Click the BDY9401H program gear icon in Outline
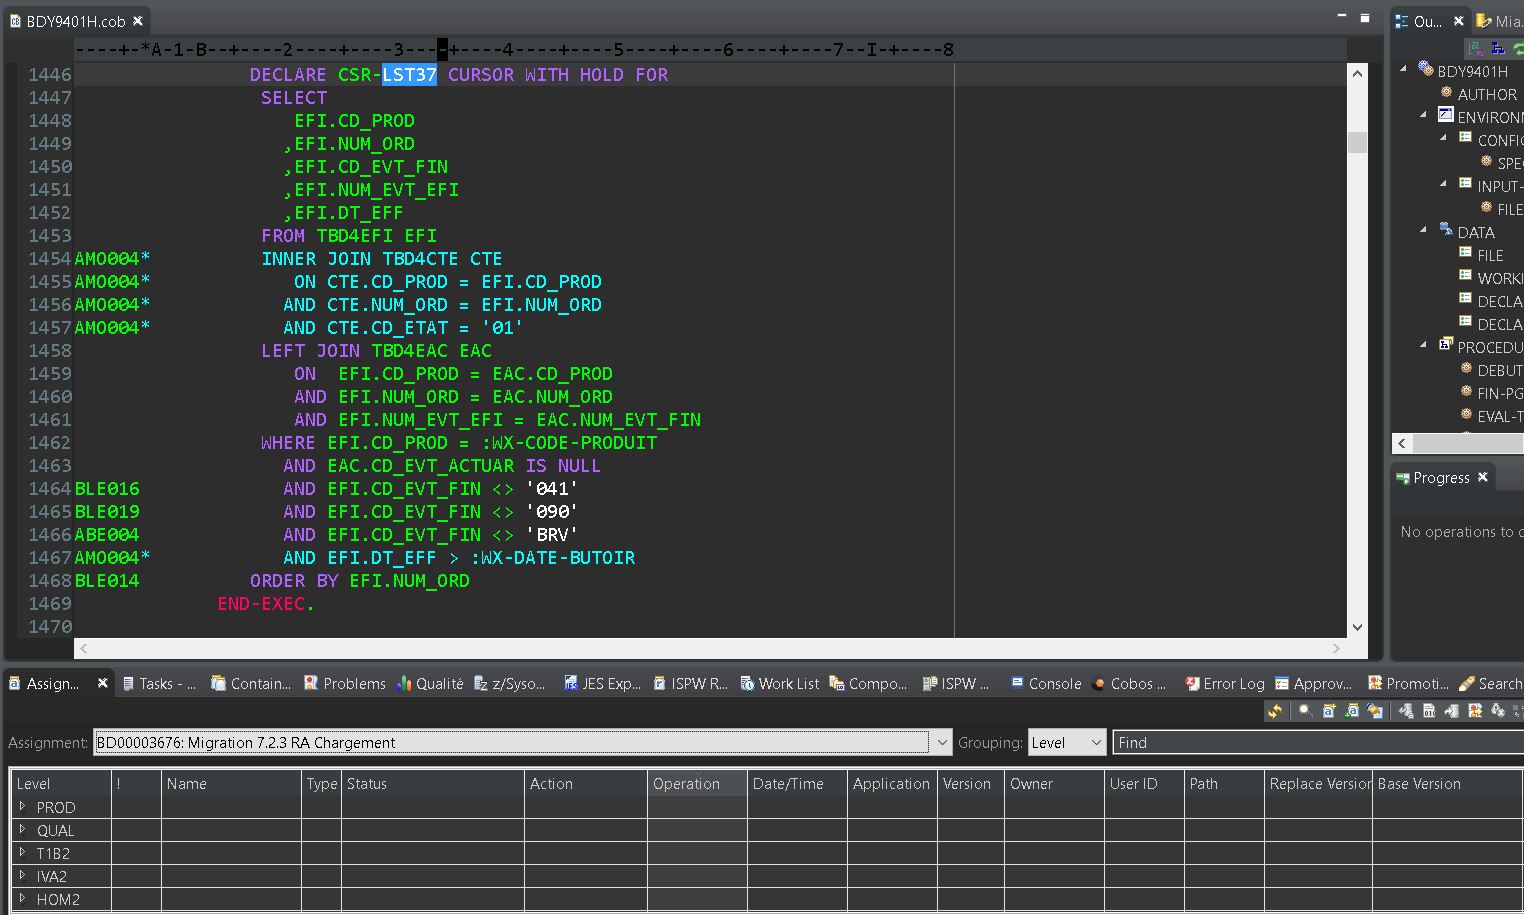 [1426, 69]
